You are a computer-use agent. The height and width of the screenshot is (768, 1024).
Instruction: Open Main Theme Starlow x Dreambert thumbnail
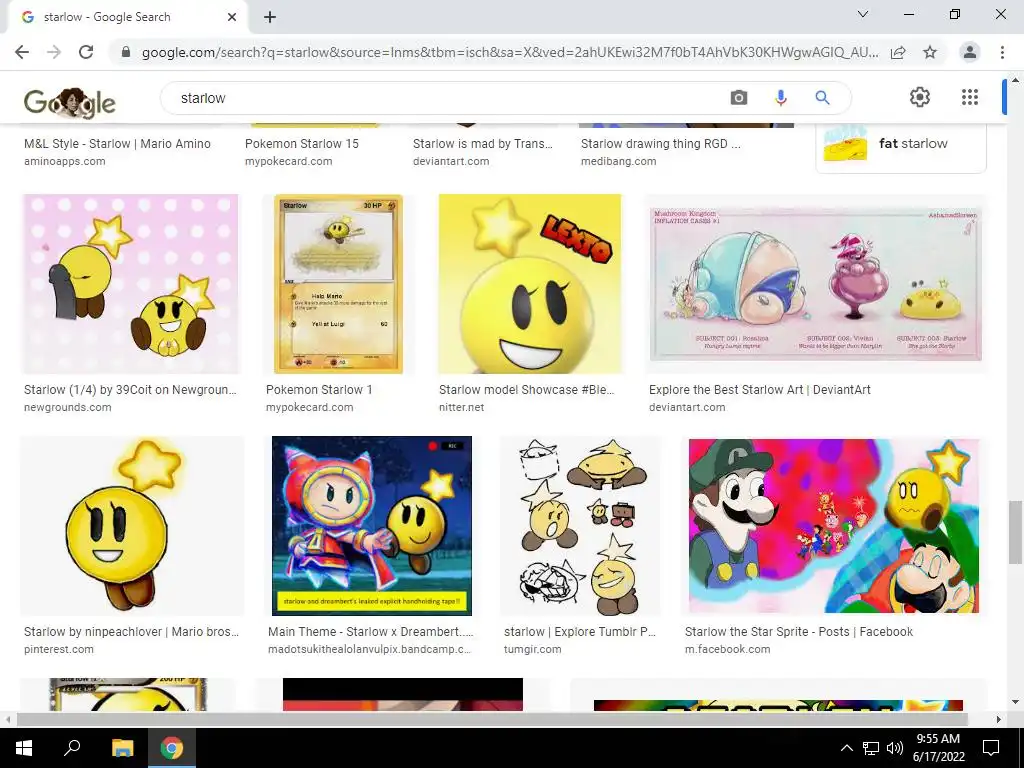click(x=372, y=526)
